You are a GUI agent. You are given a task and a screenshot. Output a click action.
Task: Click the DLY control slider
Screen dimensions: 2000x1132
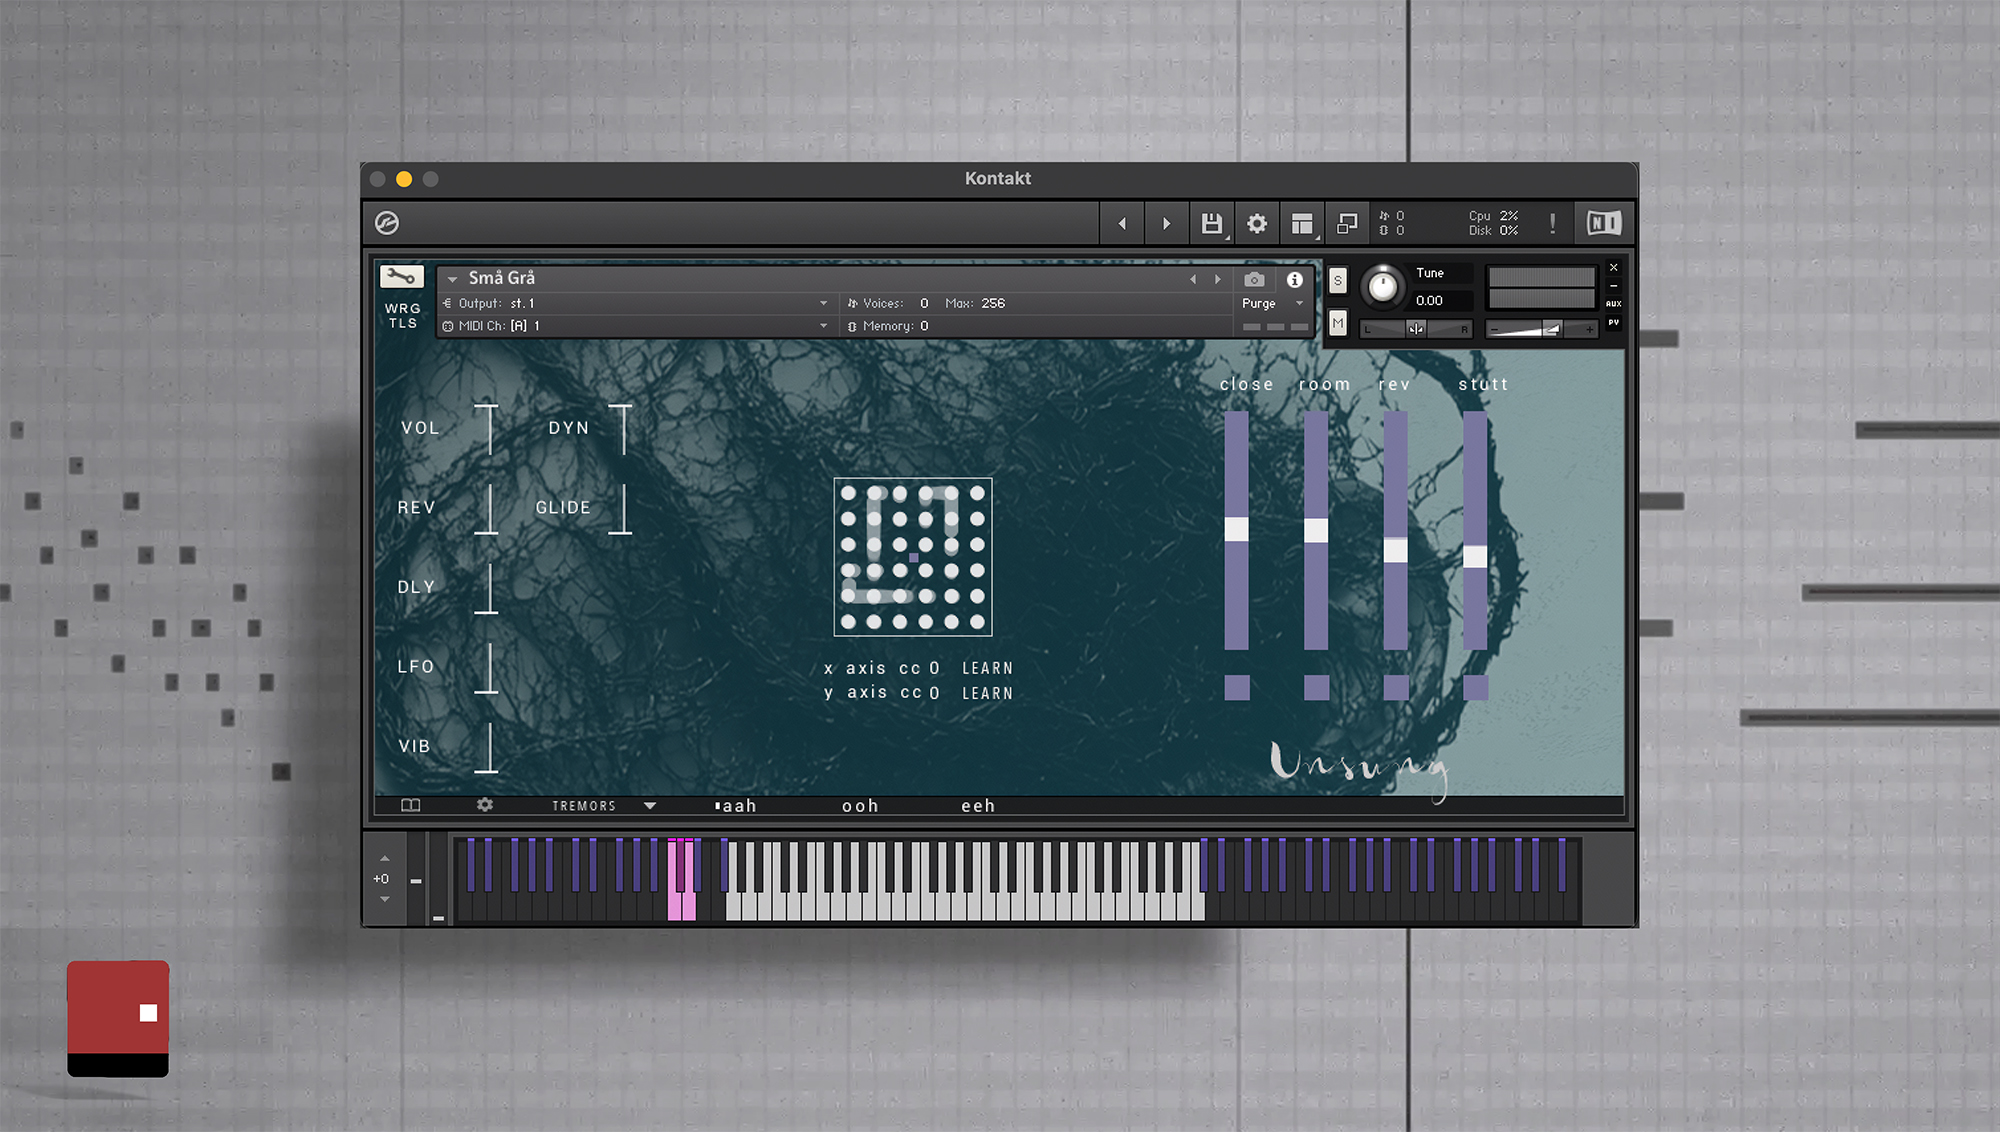click(487, 588)
